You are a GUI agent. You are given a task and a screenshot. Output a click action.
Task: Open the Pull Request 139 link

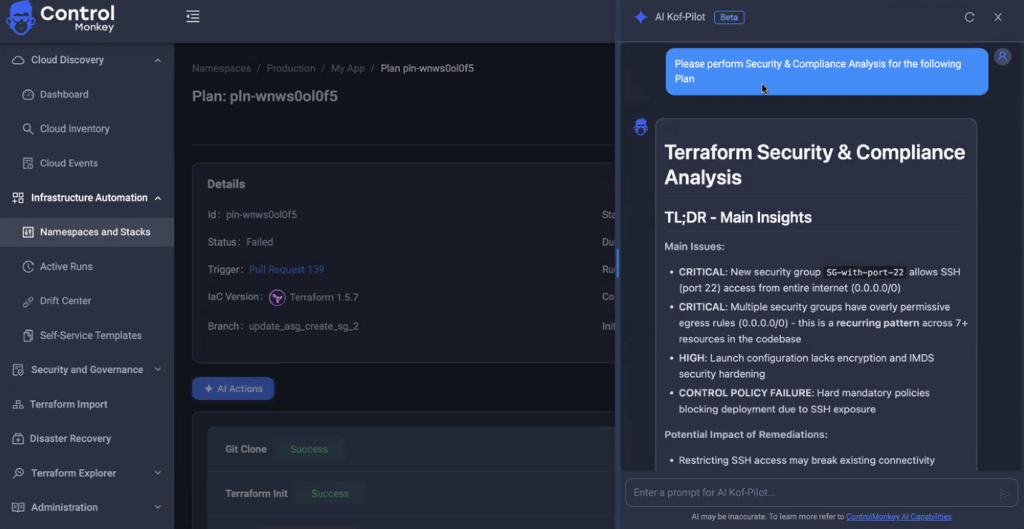[286, 269]
